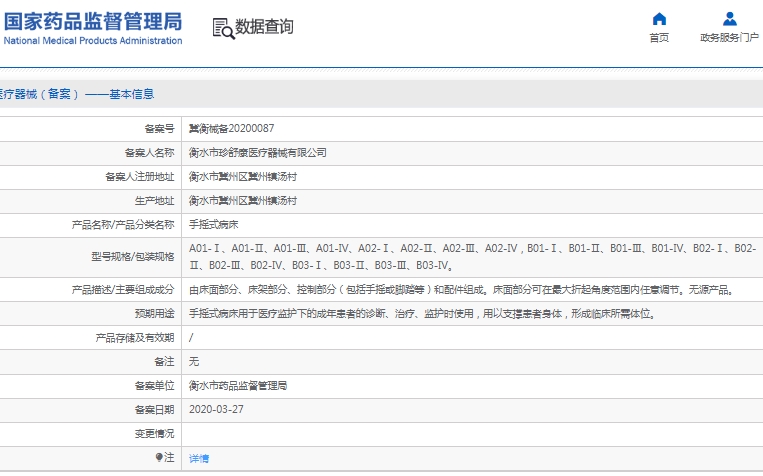The width and height of the screenshot is (763, 476).
Task: Select the record number 冀衡械备20200087
Action: 232,128
